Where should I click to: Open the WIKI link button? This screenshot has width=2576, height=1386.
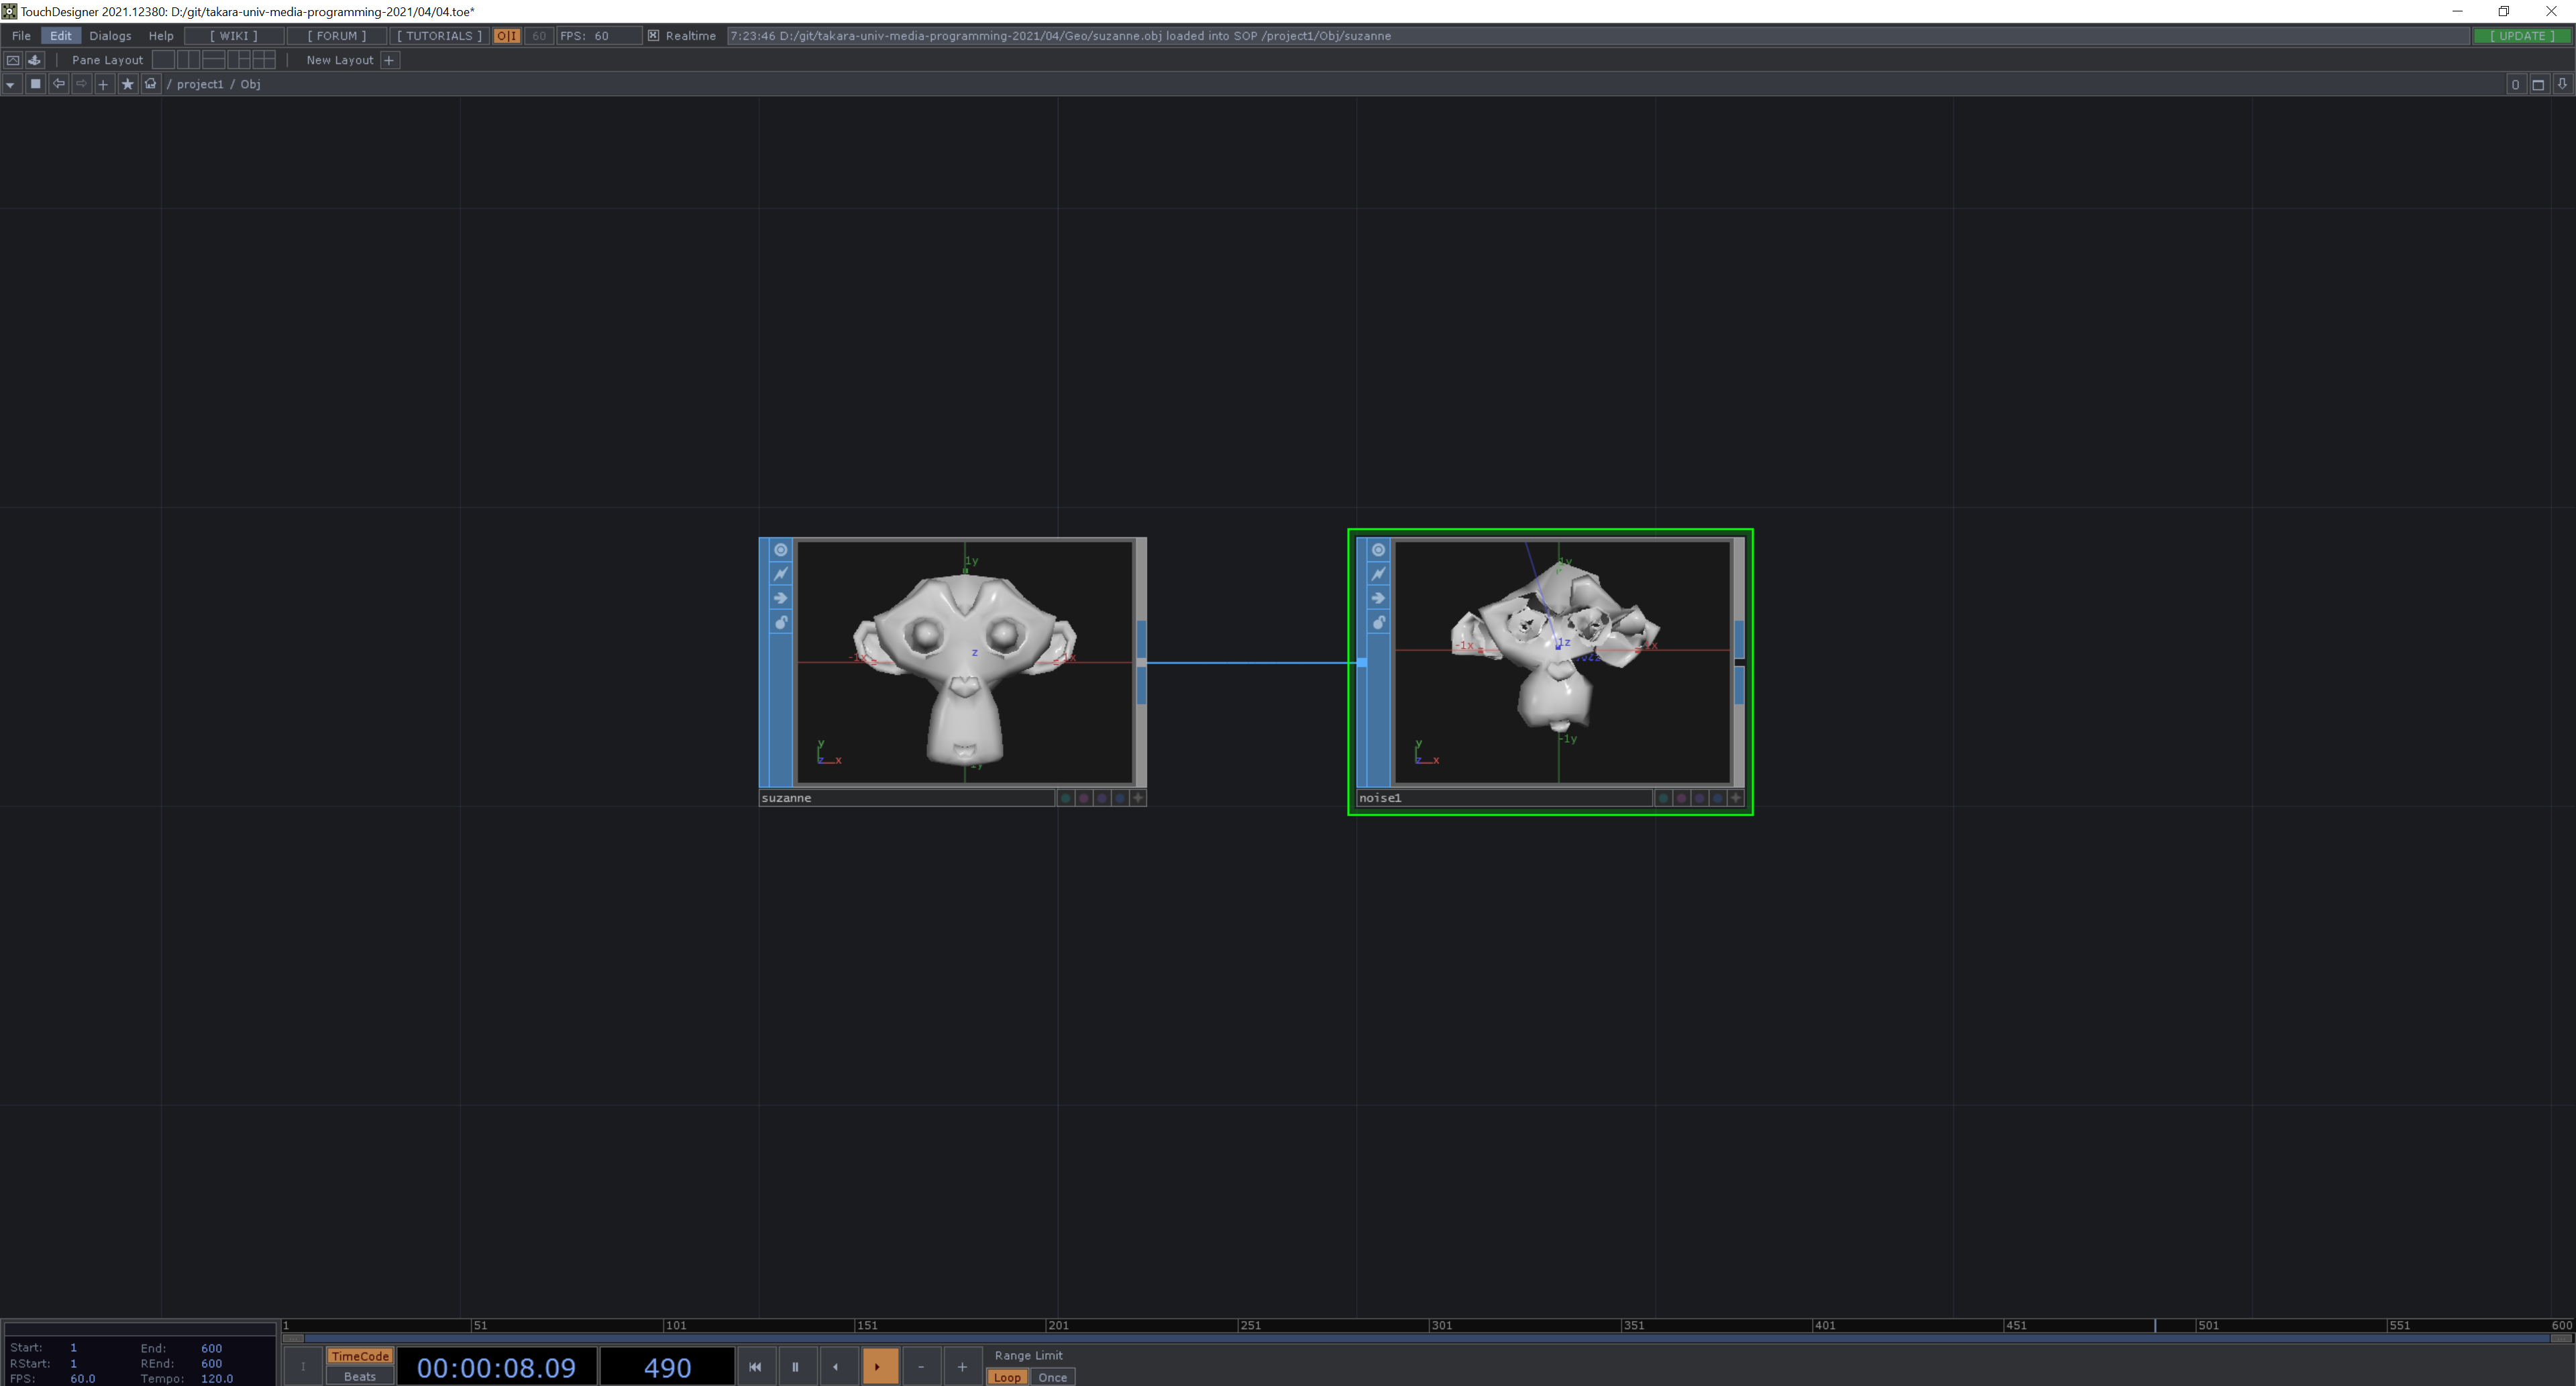point(234,36)
